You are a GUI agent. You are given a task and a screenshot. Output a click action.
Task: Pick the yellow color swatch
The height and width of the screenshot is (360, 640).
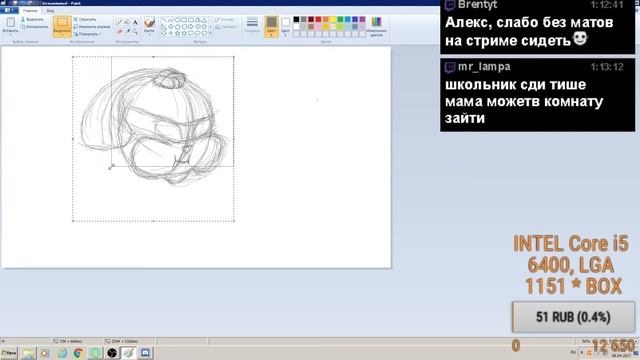point(333,19)
